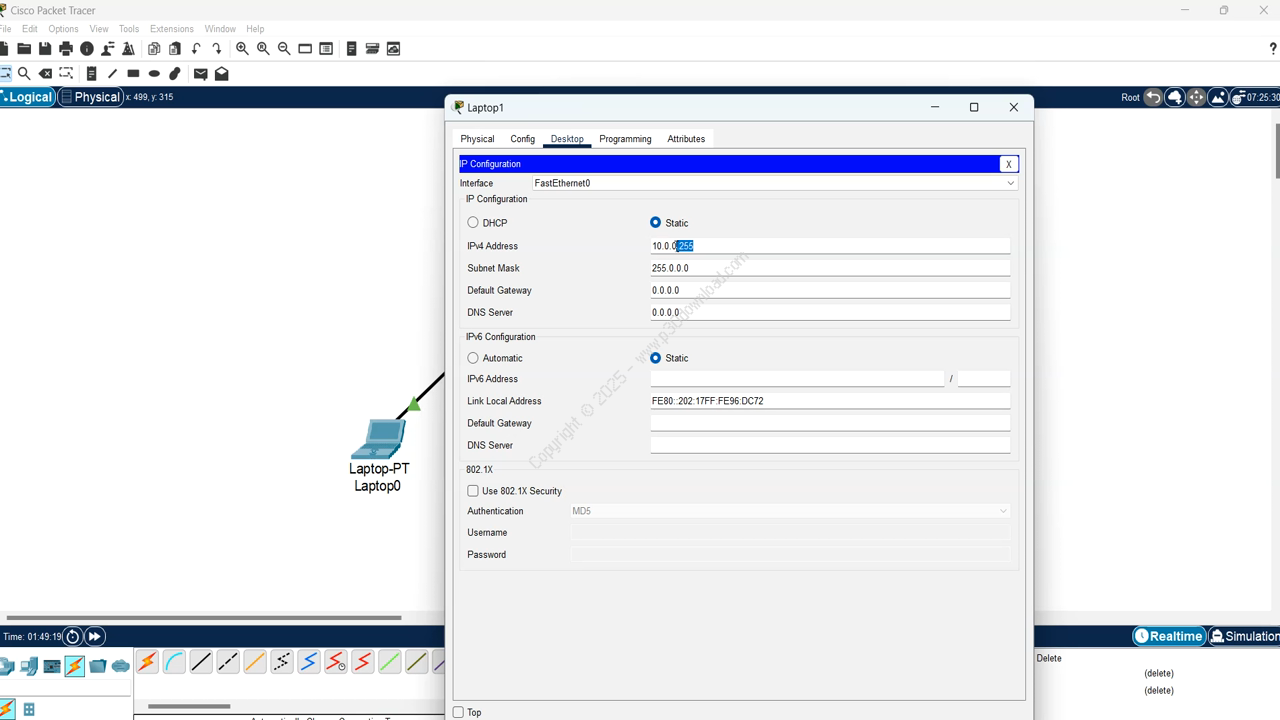Print the workspace with the printer icon
Screen dimensions: 1280x720
[66, 48]
